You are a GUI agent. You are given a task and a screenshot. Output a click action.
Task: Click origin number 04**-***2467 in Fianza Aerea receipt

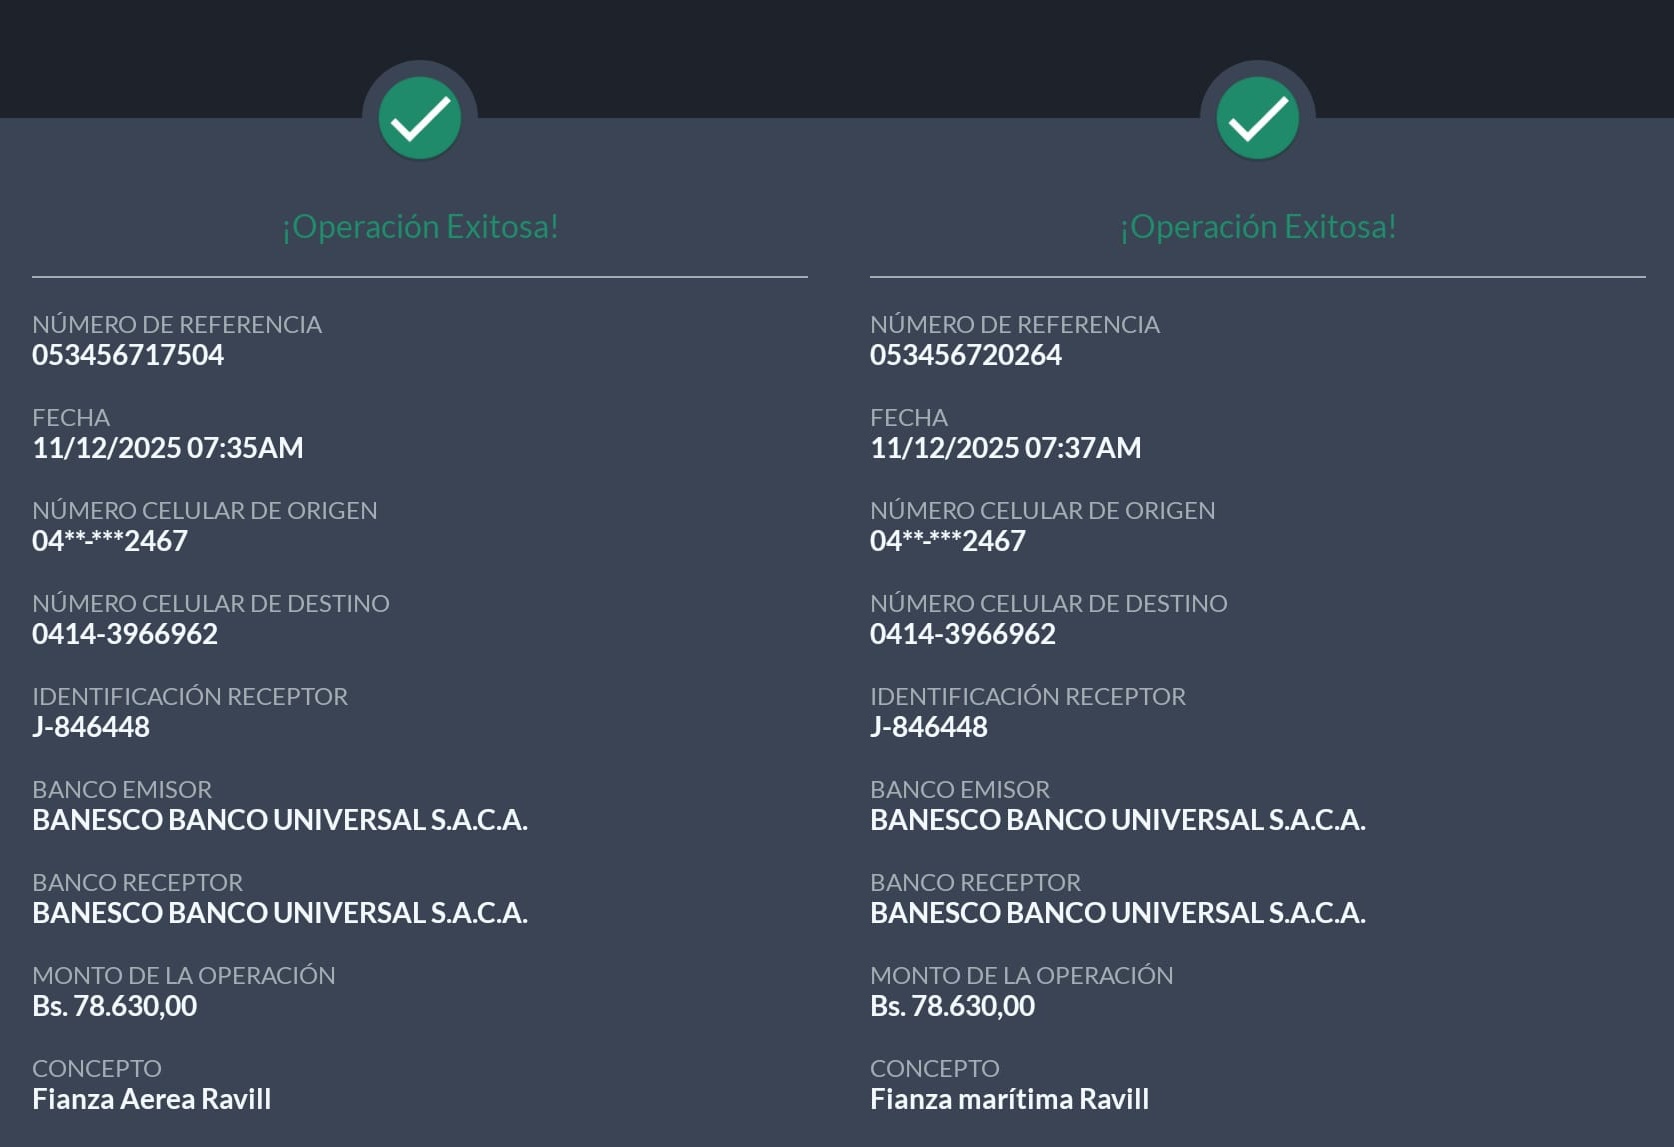pyautogui.click(x=110, y=541)
